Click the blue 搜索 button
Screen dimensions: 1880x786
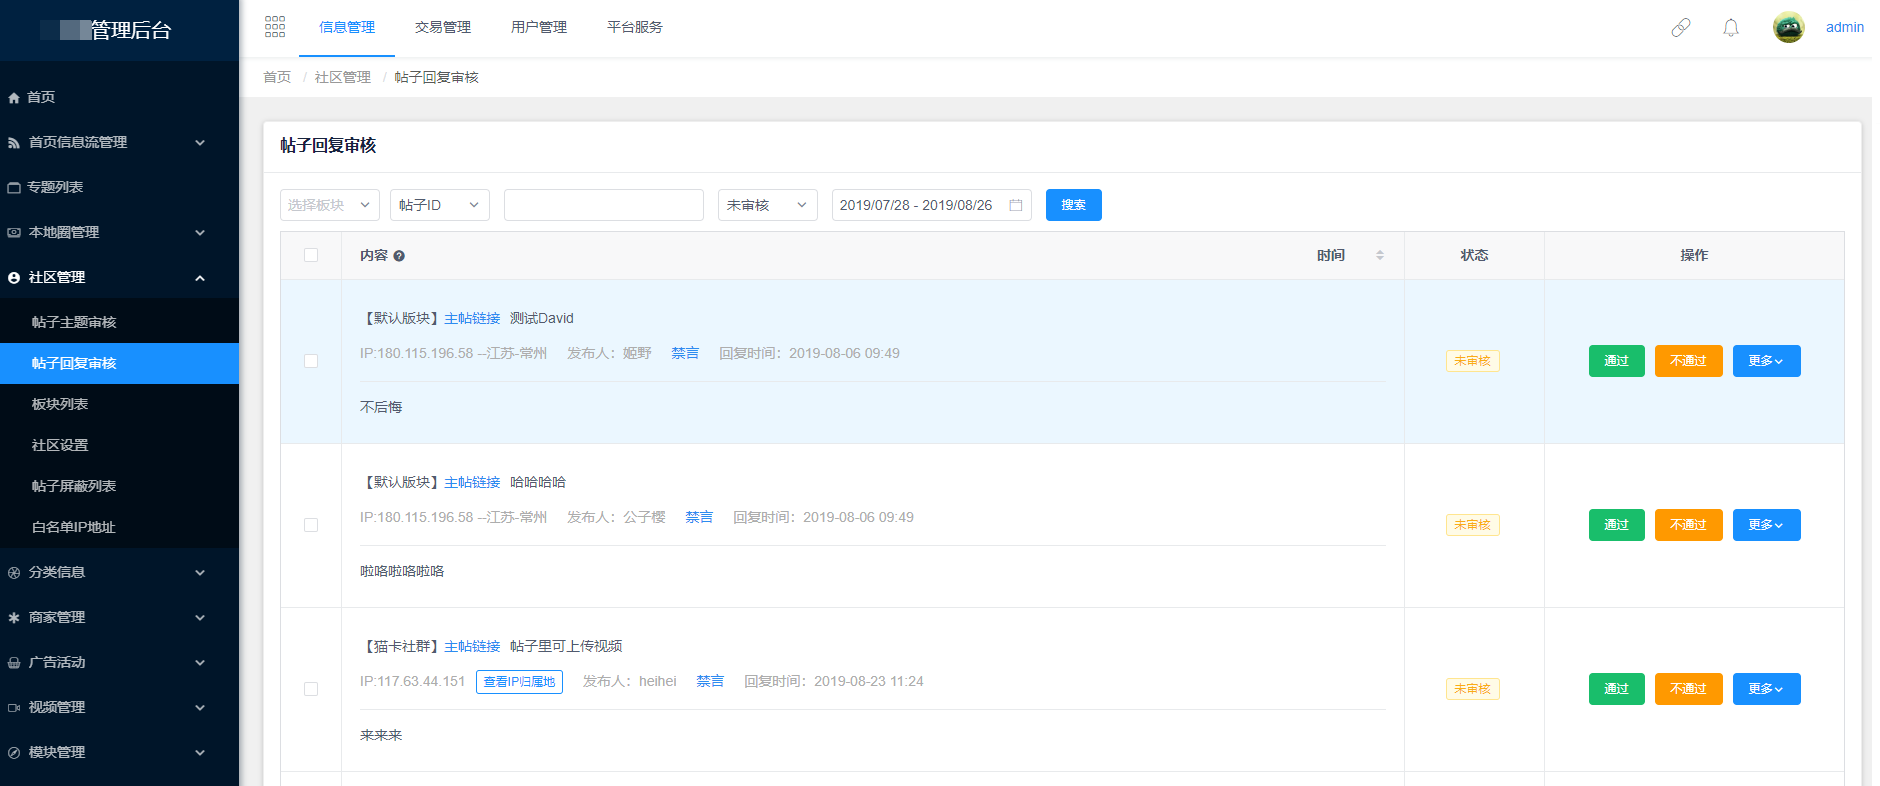tap(1074, 205)
